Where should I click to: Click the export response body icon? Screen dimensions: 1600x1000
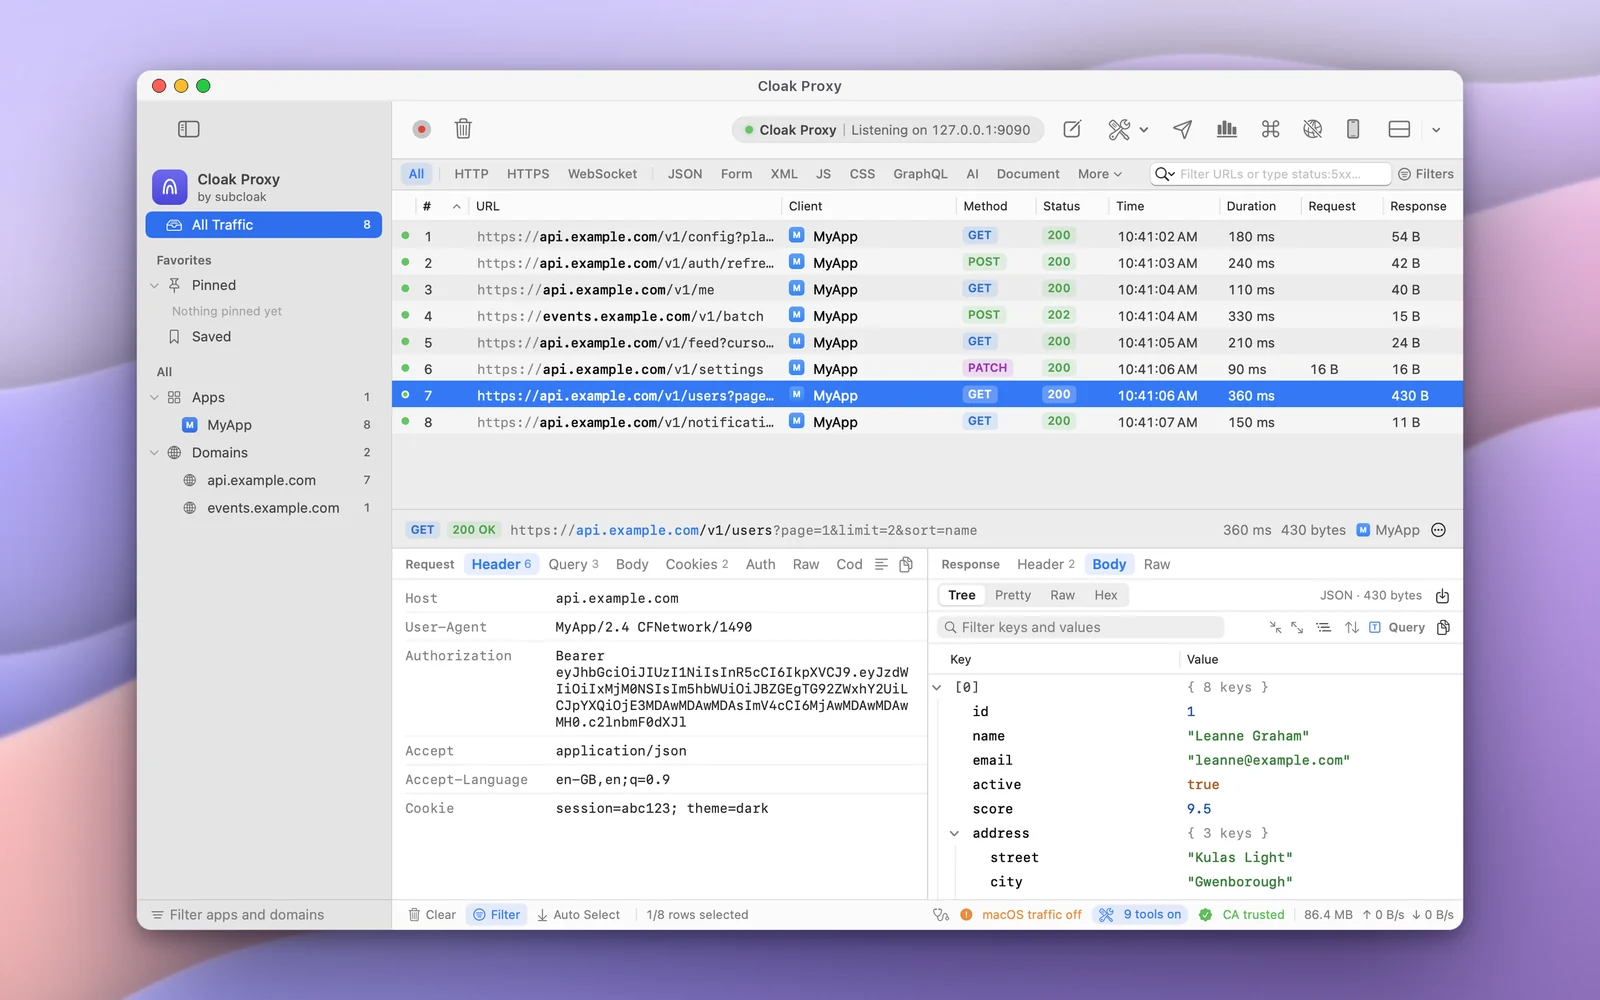(x=1443, y=596)
